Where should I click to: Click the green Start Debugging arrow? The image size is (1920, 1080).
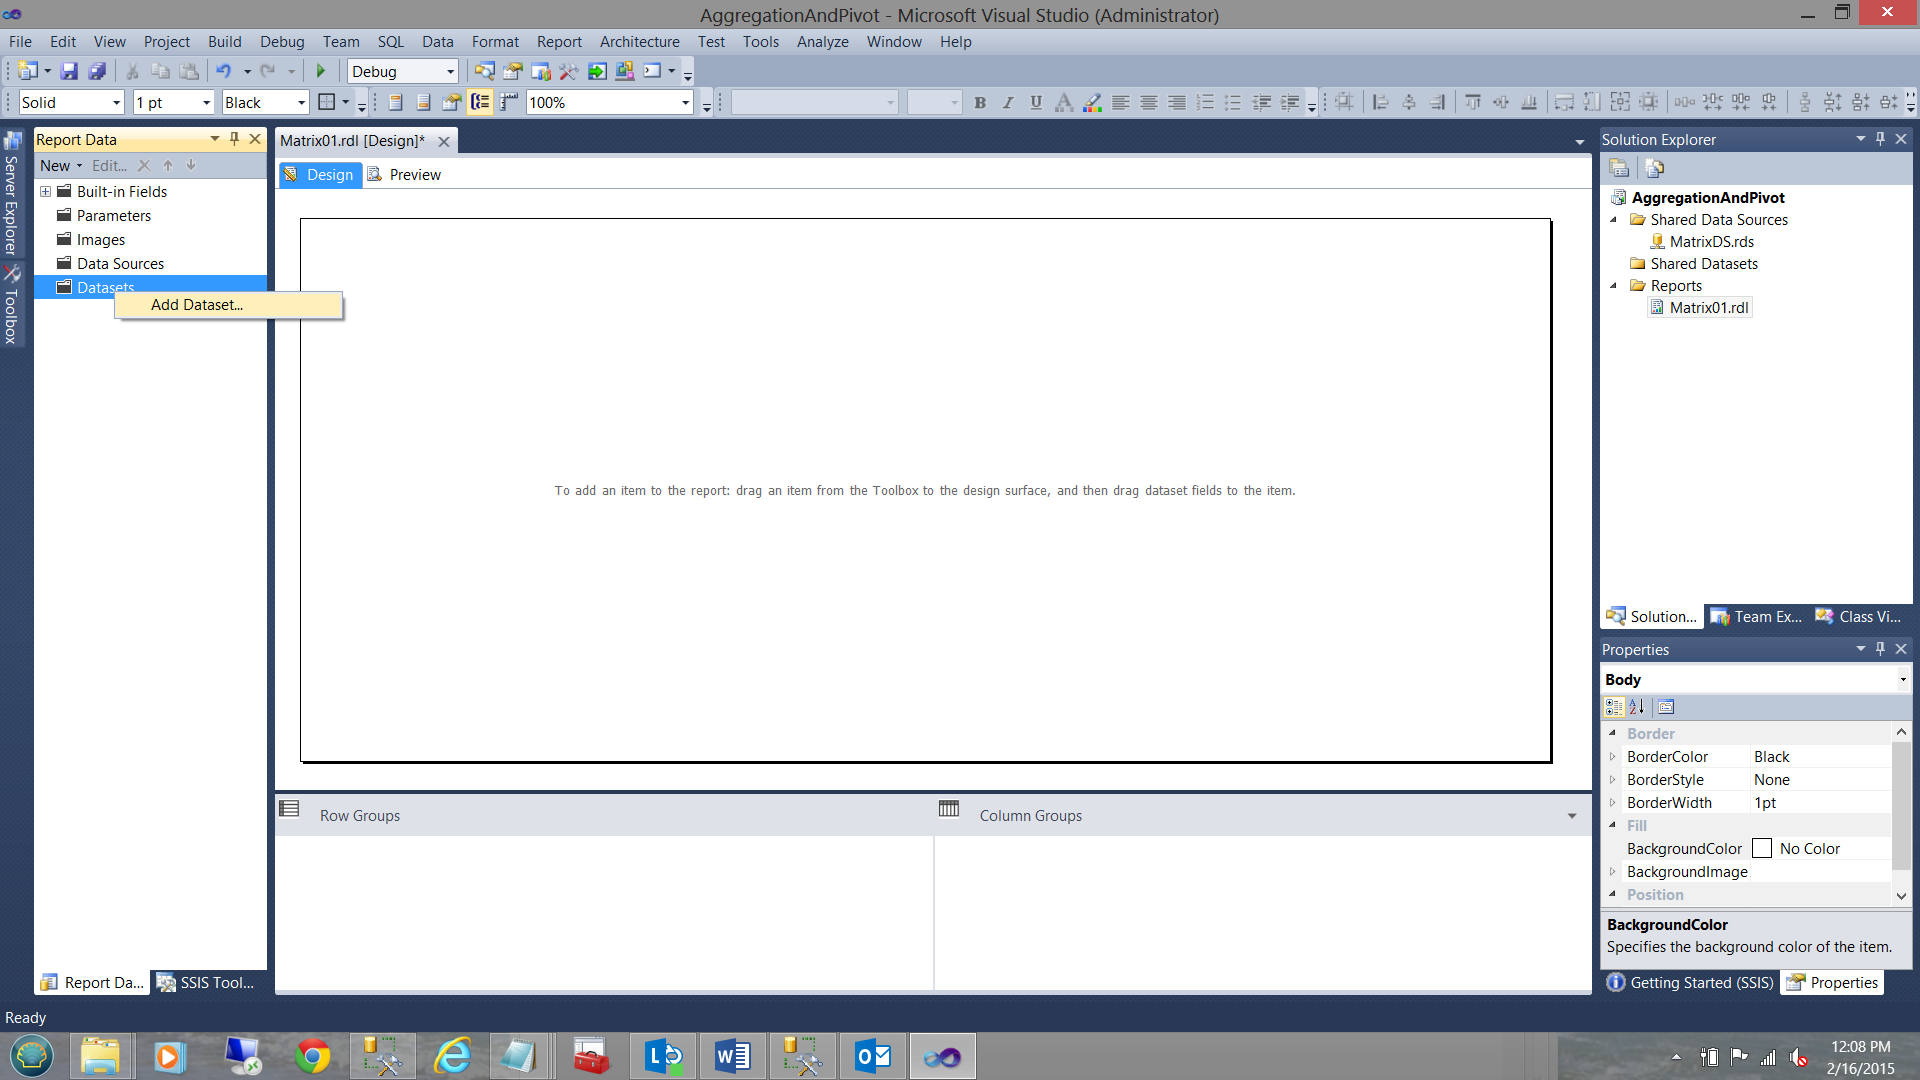[x=321, y=71]
